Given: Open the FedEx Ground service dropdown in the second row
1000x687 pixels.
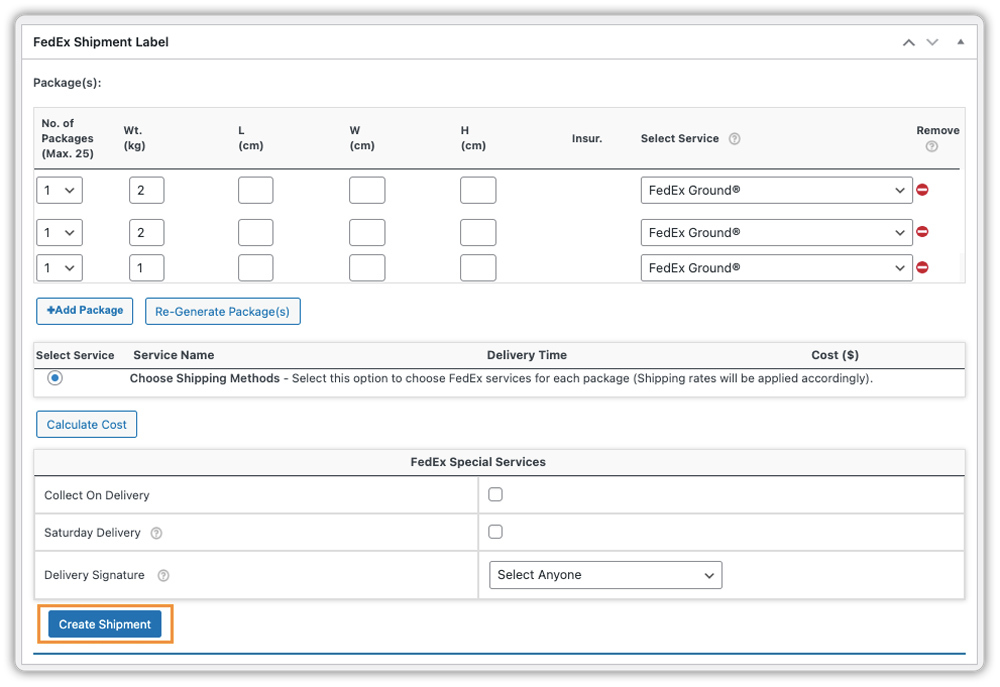Looking at the screenshot, I should click(777, 232).
